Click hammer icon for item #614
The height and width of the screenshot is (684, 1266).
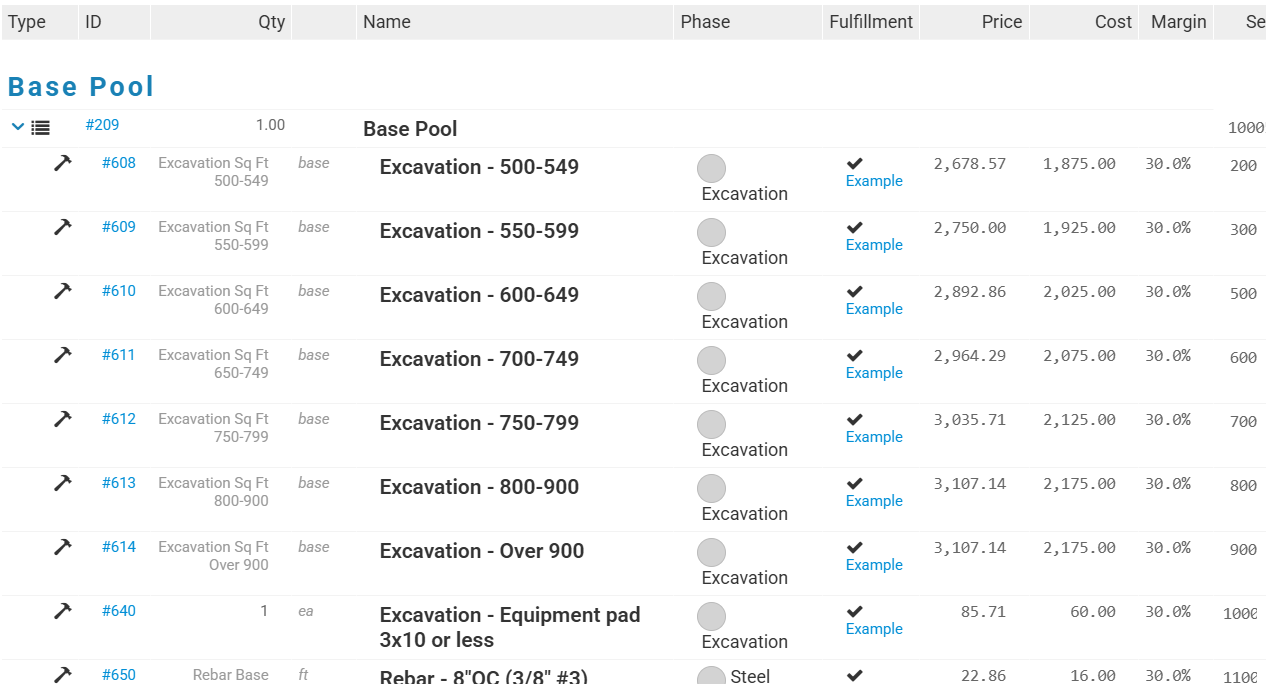point(63,547)
